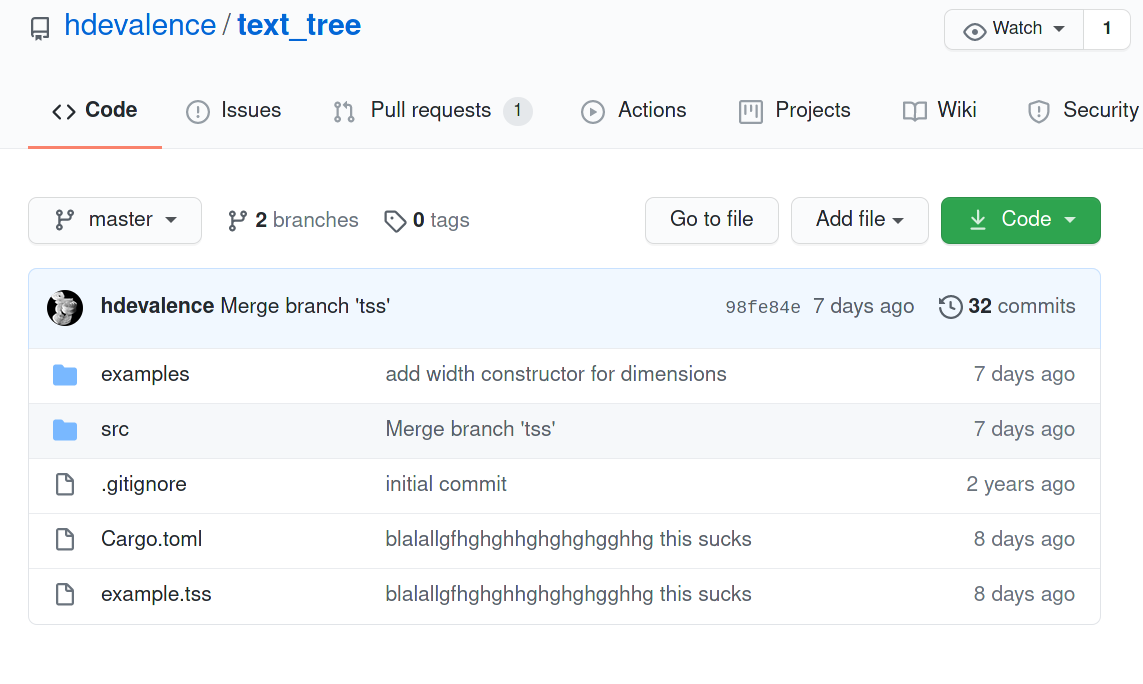Click the Go to file button
The width and height of the screenshot is (1143, 684).
point(711,220)
